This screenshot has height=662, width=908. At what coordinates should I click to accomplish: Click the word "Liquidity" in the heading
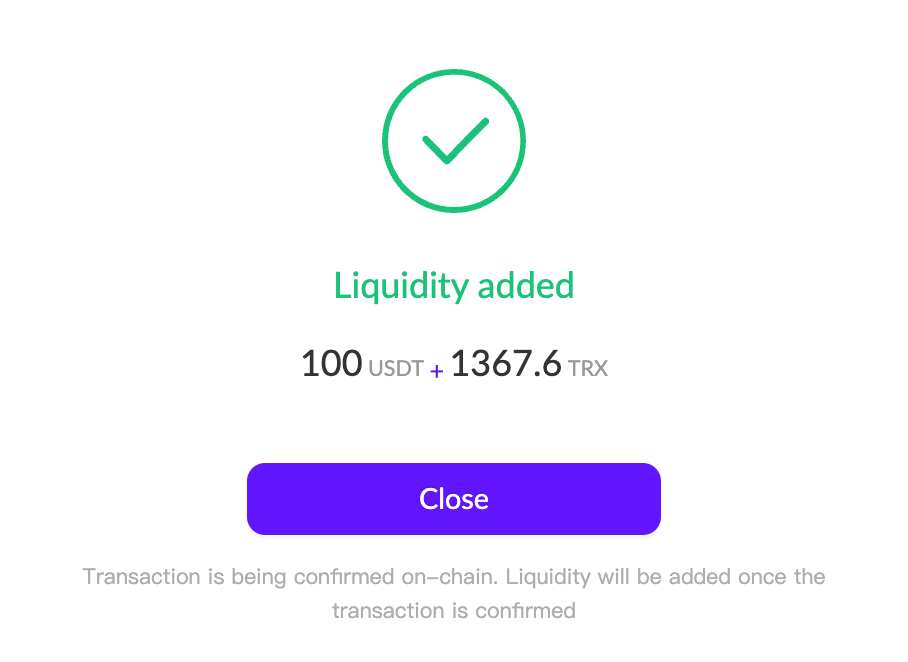(x=401, y=286)
